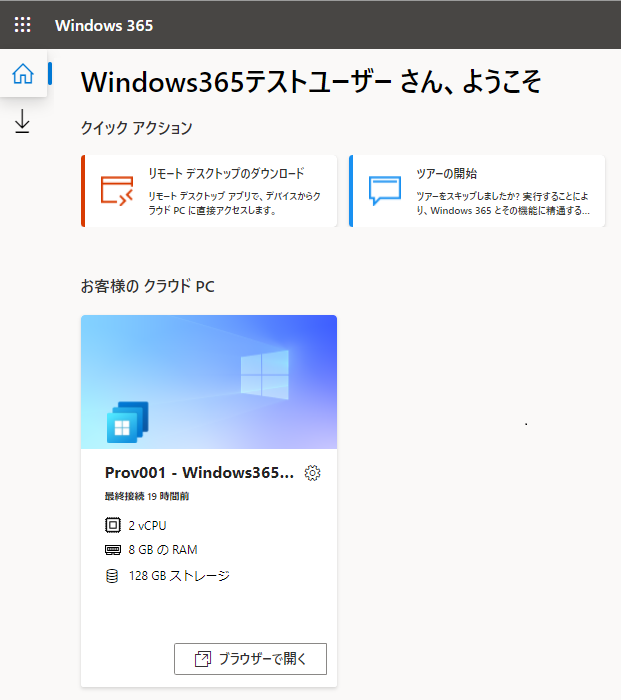The width and height of the screenshot is (621, 700).
Task: Click the RAM memory icon
Action: [x=113, y=550]
